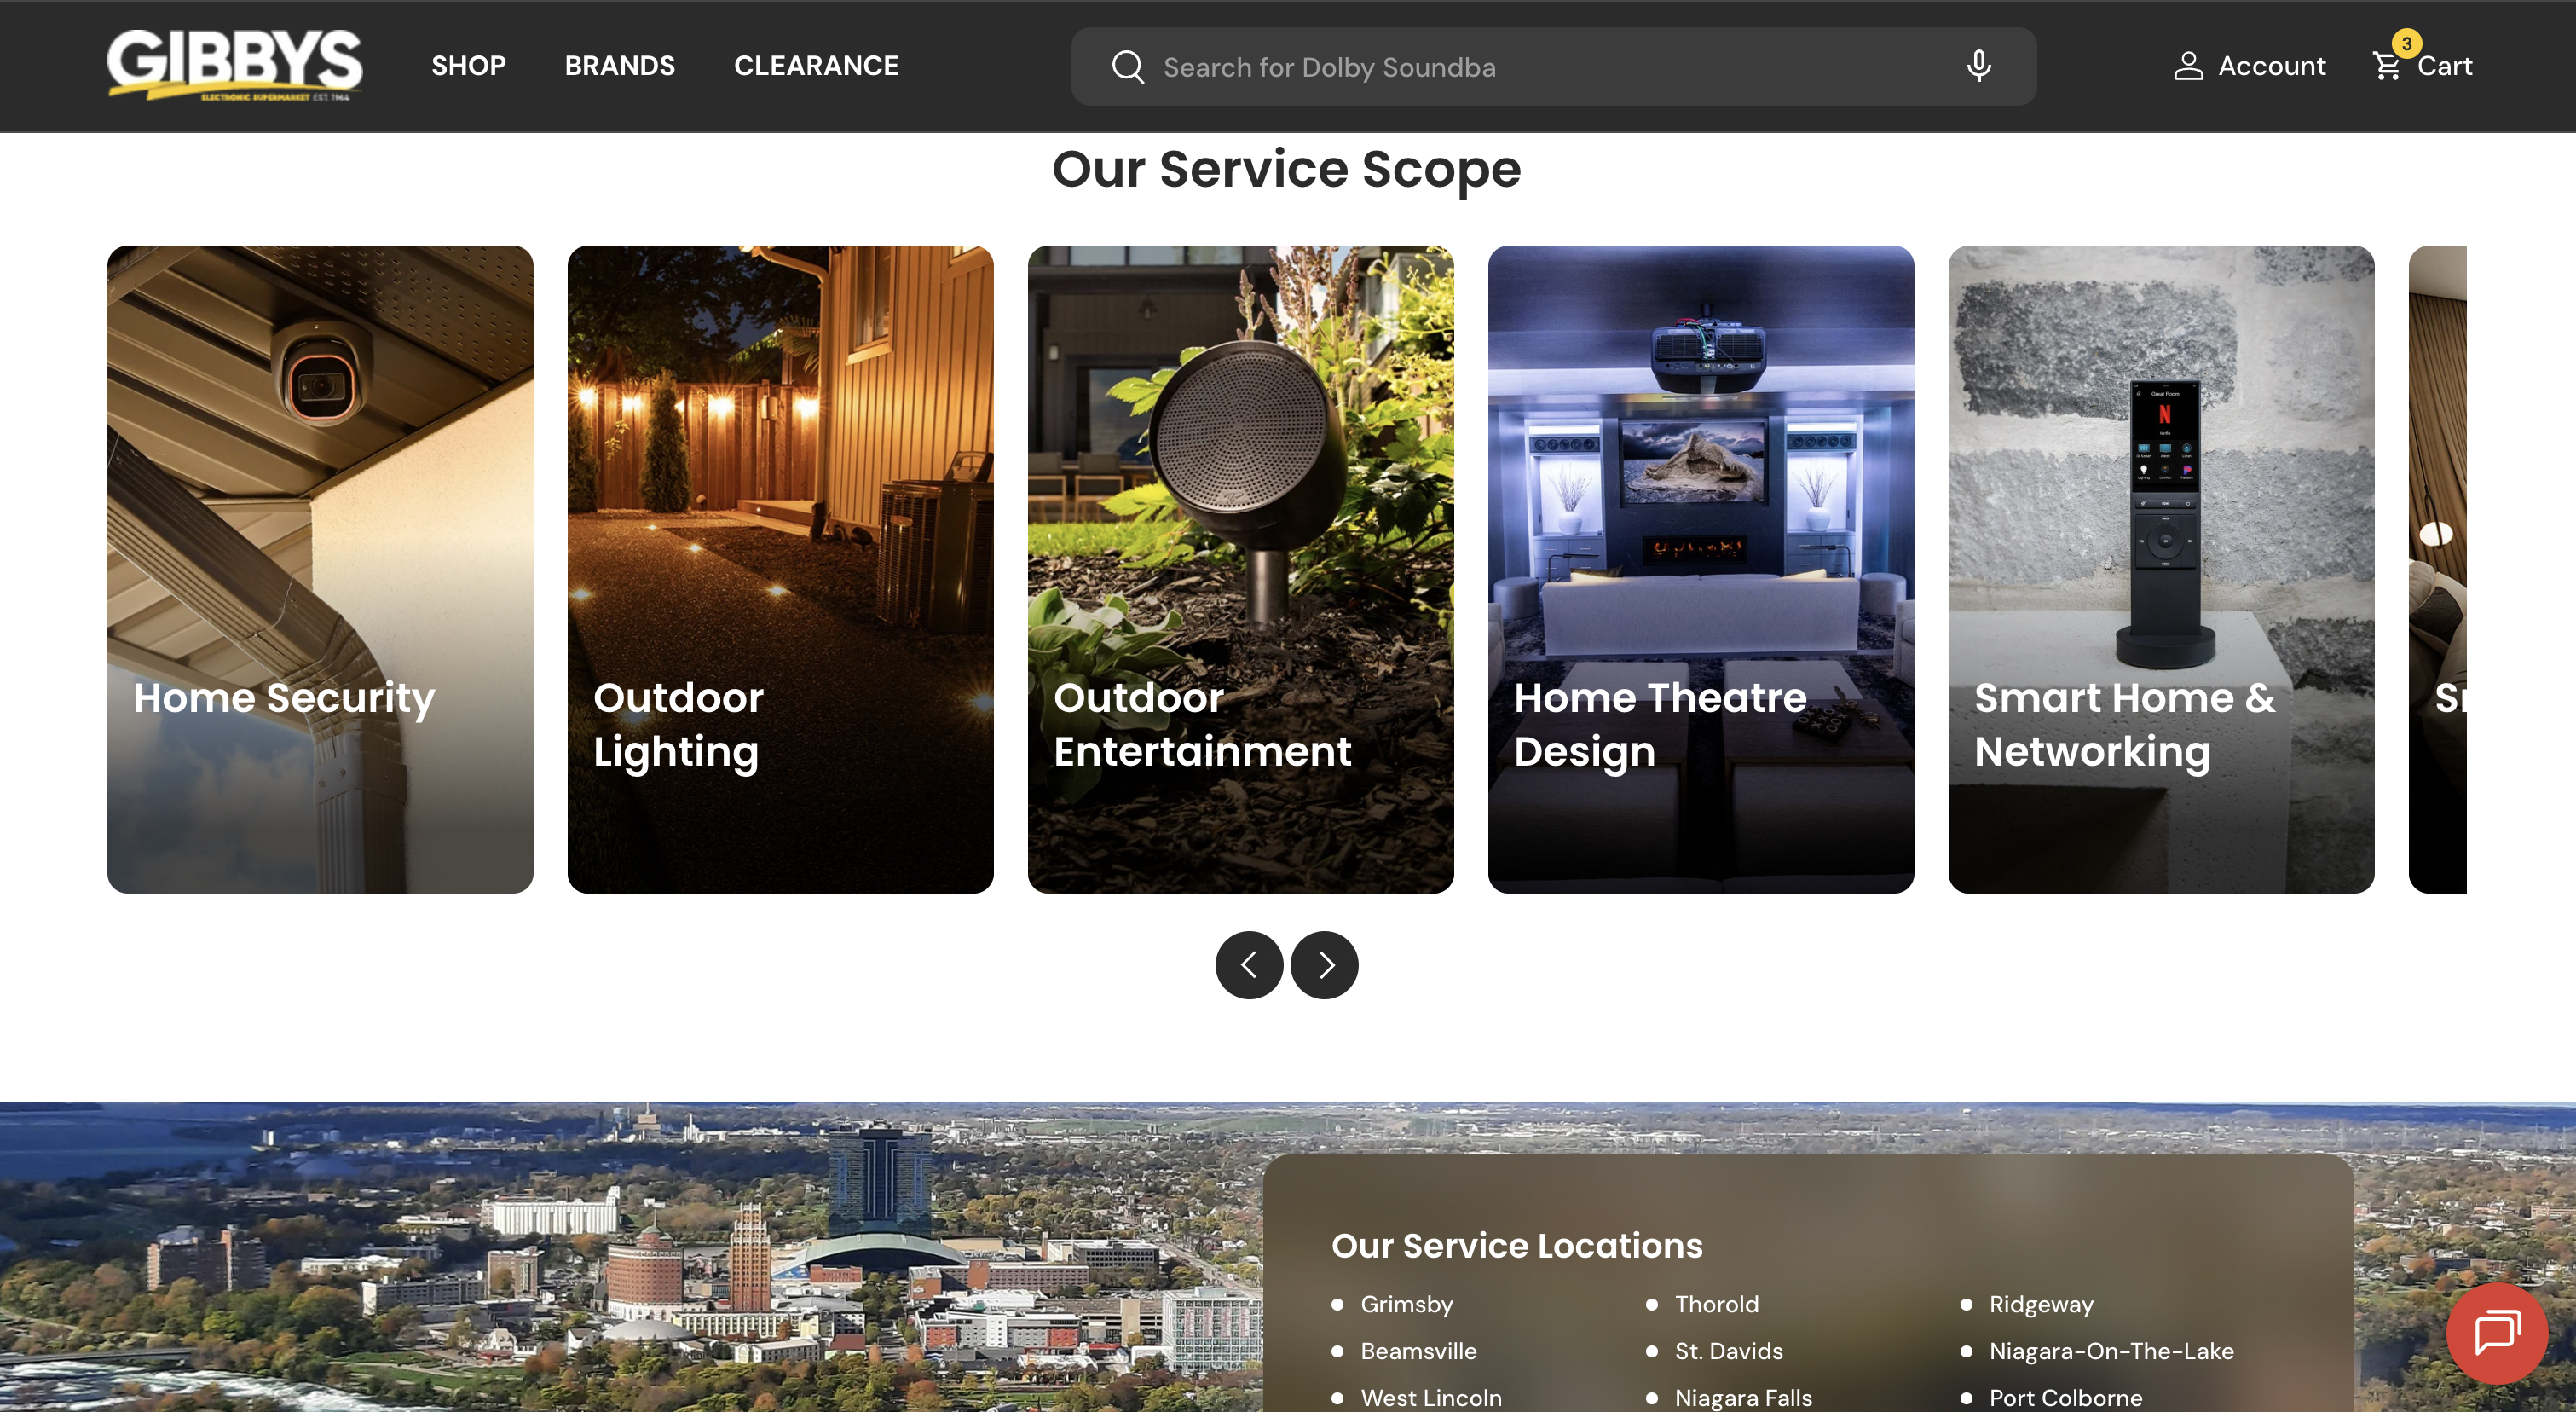Click the Niagara Falls location

pyautogui.click(x=1742, y=1397)
